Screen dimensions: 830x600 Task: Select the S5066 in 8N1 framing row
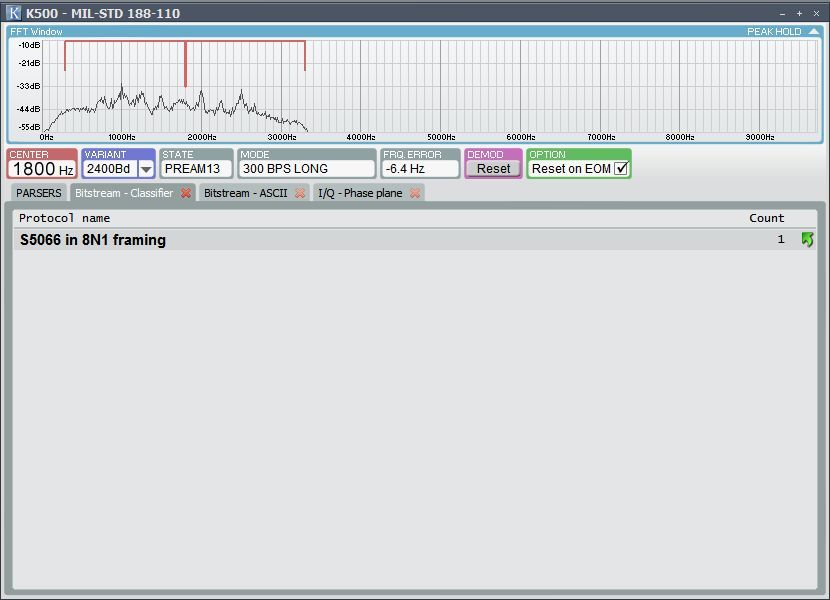point(400,240)
